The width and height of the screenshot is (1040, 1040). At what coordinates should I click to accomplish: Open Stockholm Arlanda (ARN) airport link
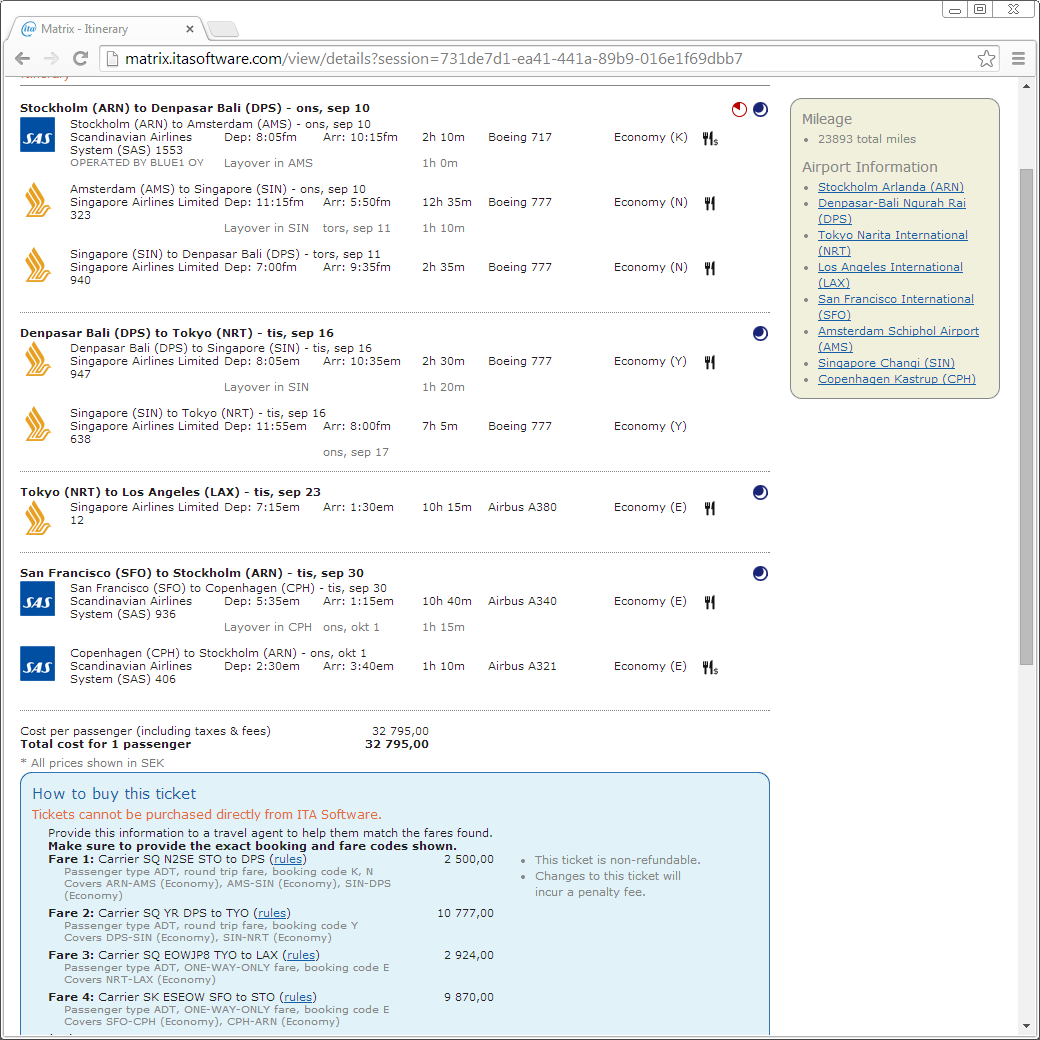tap(890, 187)
